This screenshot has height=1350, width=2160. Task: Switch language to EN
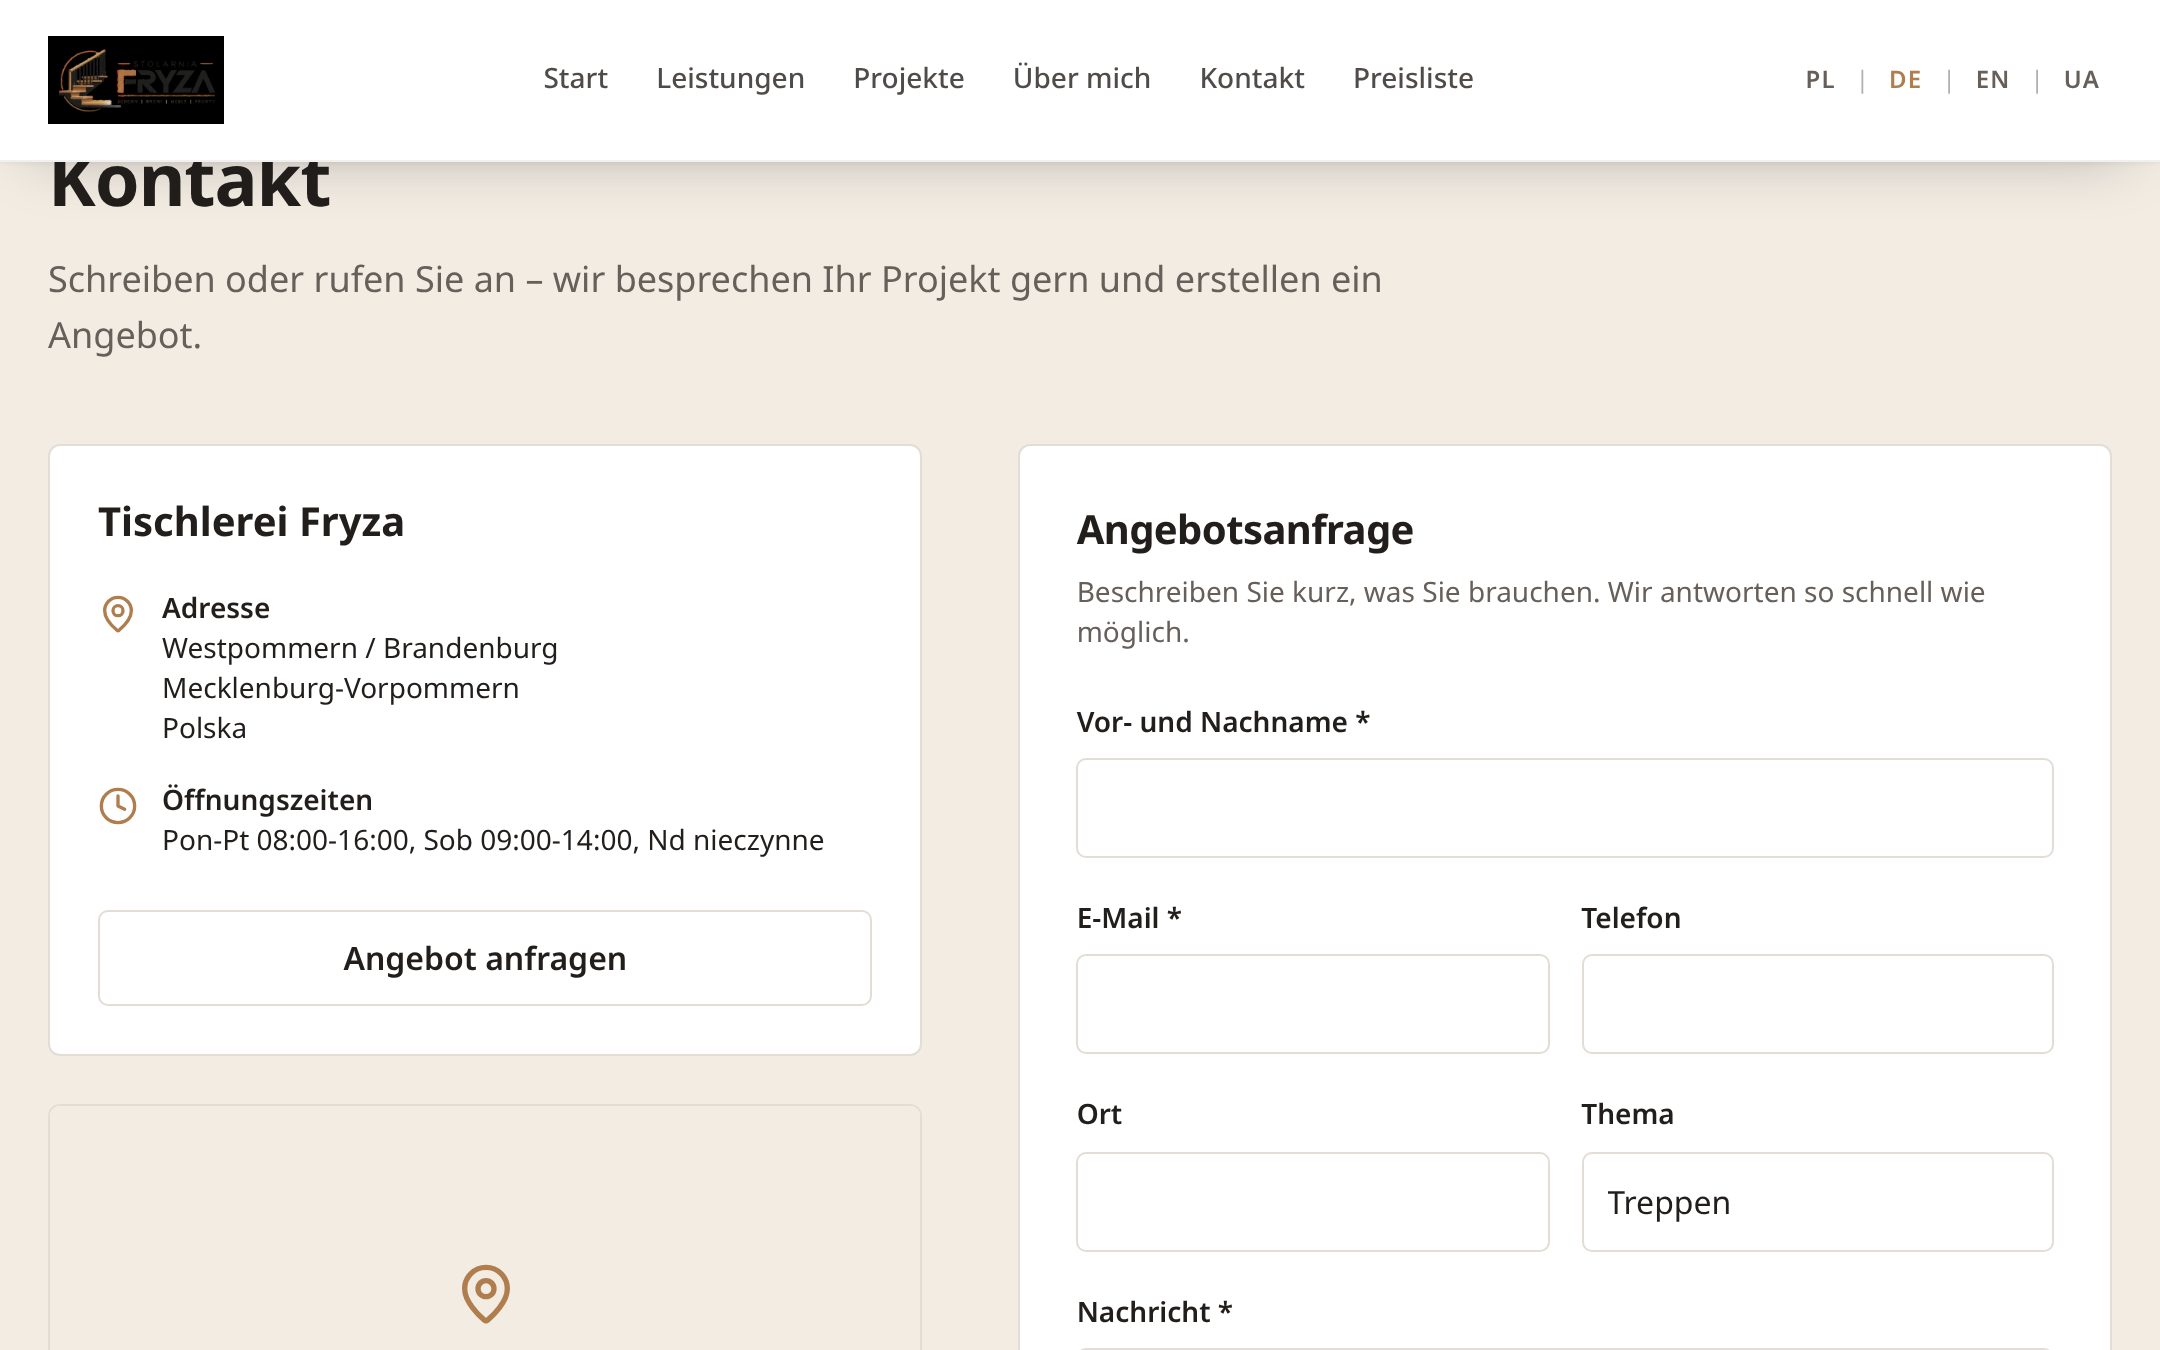click(1992, 79)
